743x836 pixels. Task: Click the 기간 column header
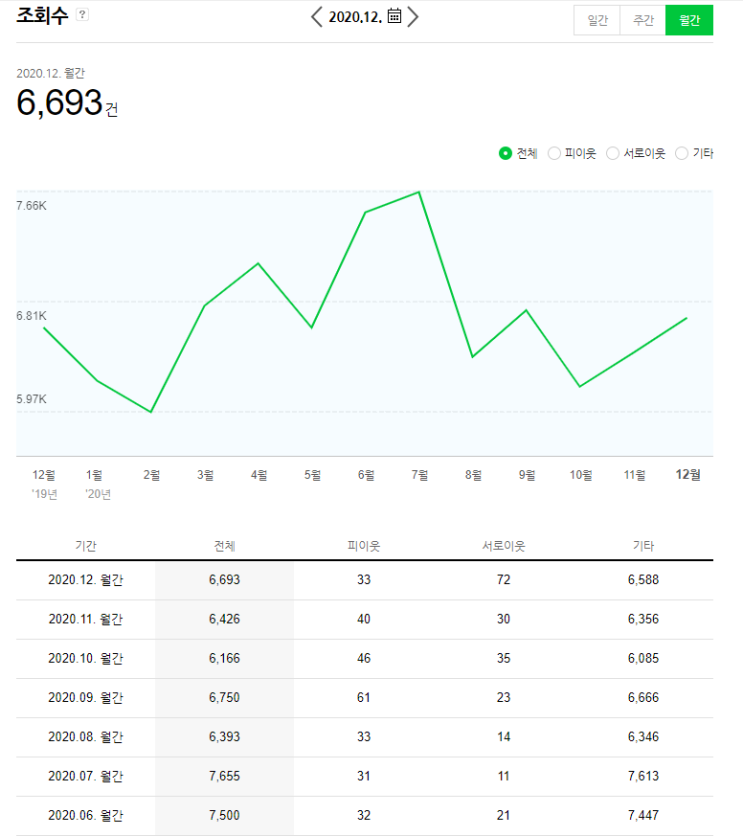(x=86, y=546)
